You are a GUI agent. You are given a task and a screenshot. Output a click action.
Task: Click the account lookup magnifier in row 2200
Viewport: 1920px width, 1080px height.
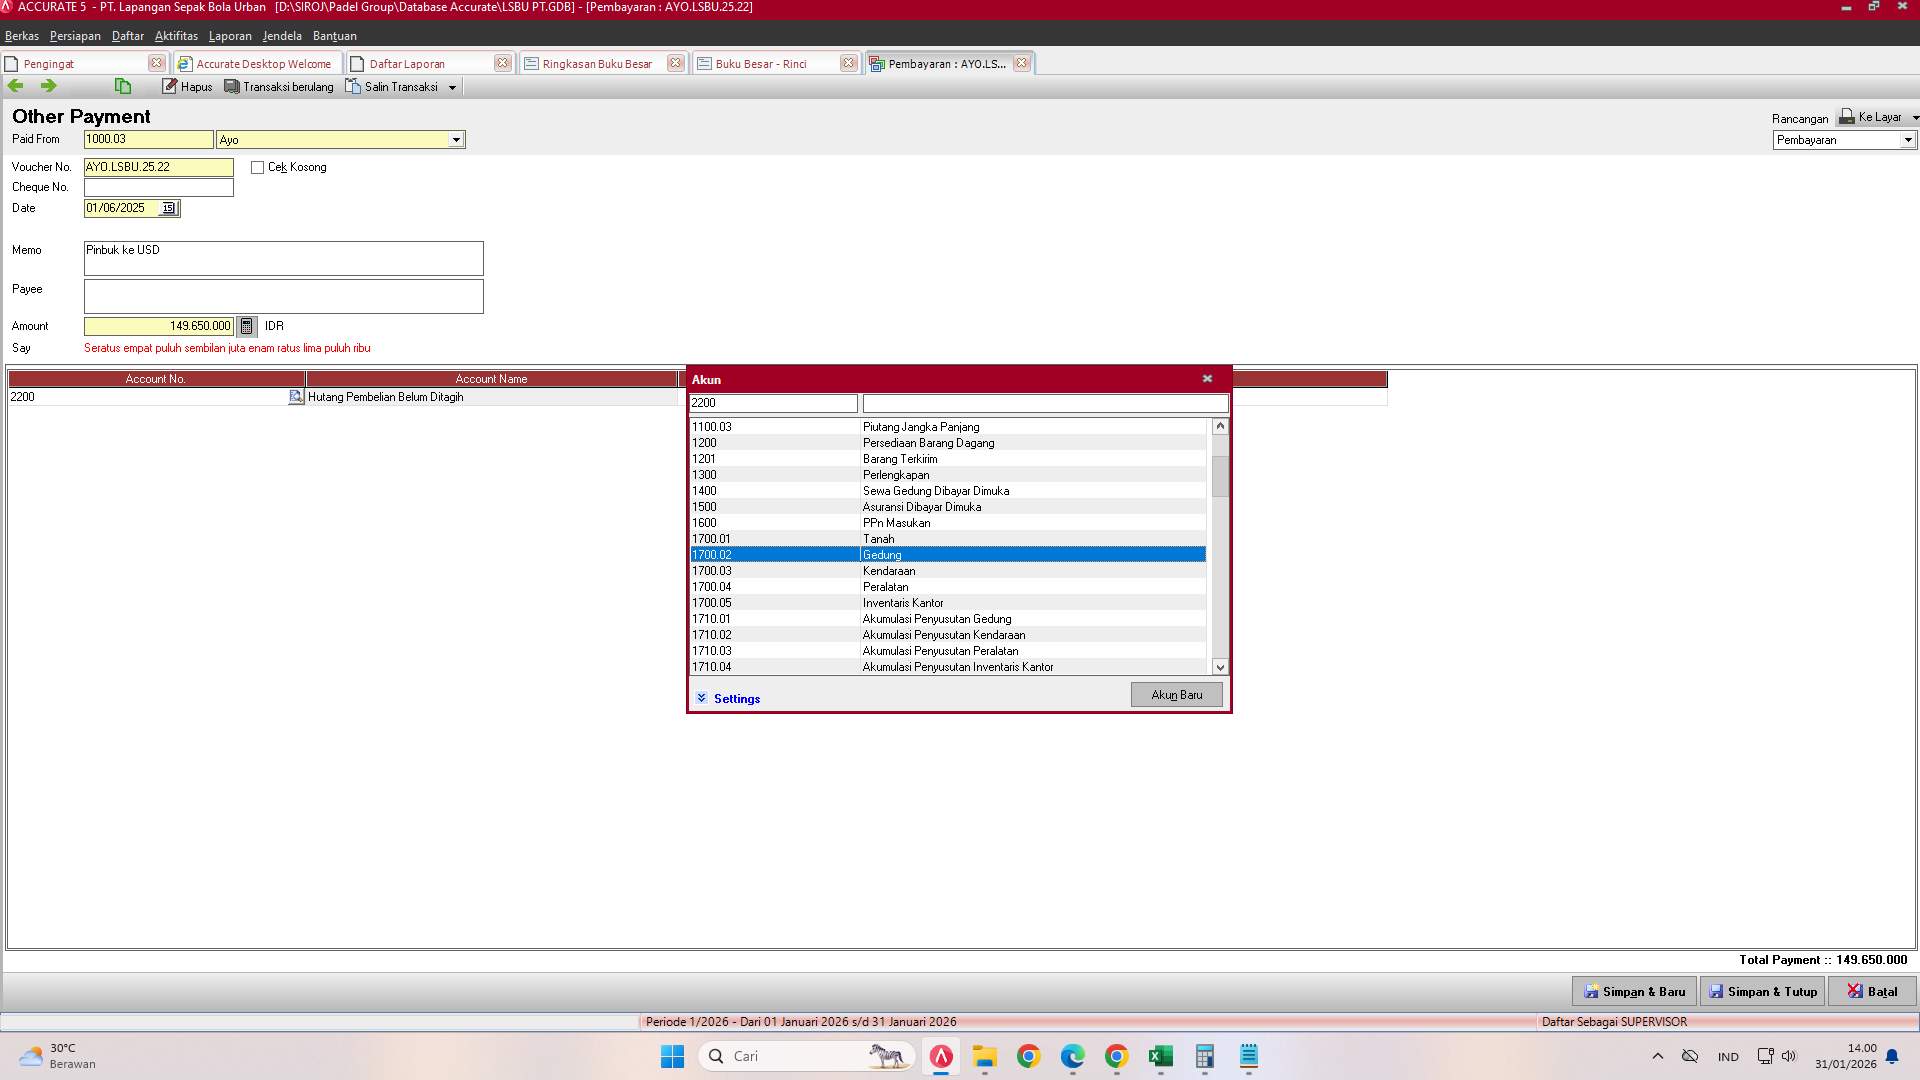296,397
